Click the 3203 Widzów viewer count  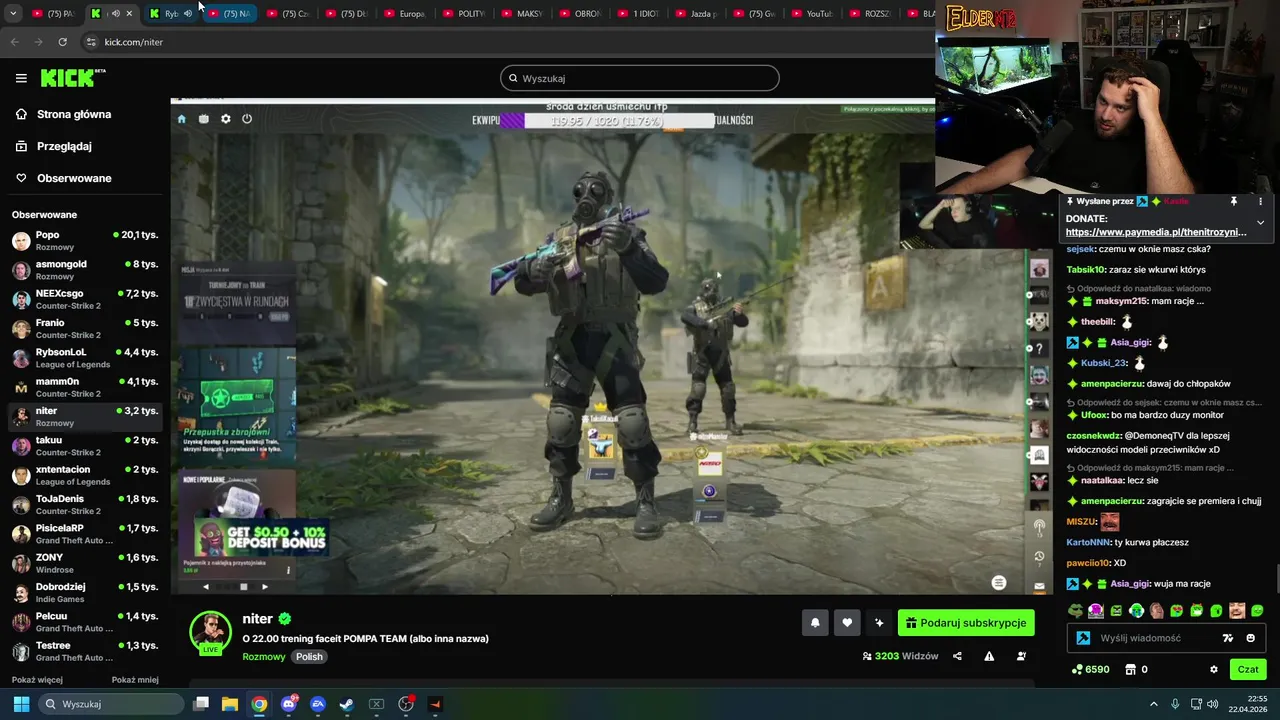point(900,656)
